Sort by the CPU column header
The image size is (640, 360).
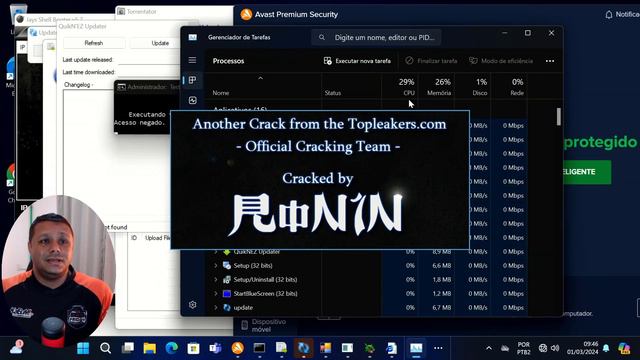(x=409, y=93)
